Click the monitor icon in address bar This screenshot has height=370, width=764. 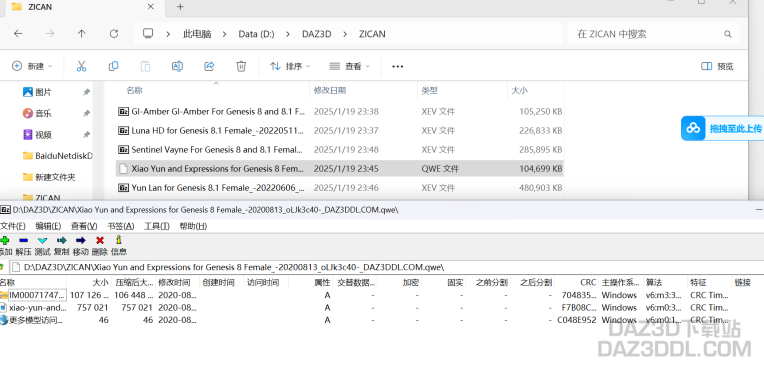coord(148,34)
